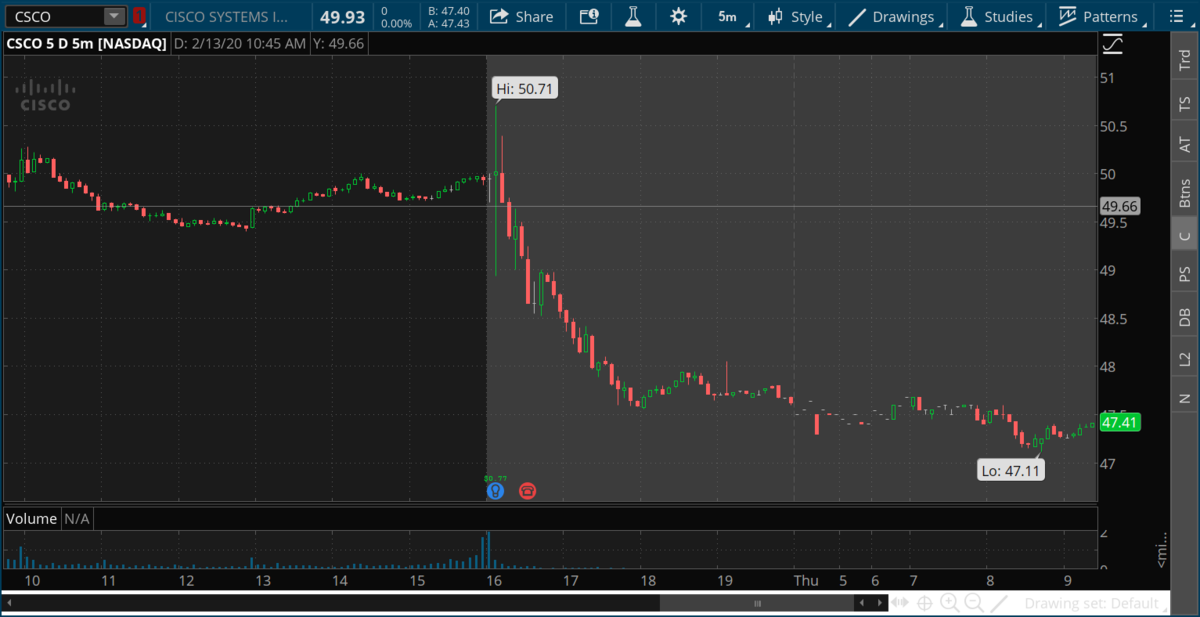Screen dimensions: 1200x617
Task: Click the line drawing tool icon at bottom
Action: coord(999,603)
